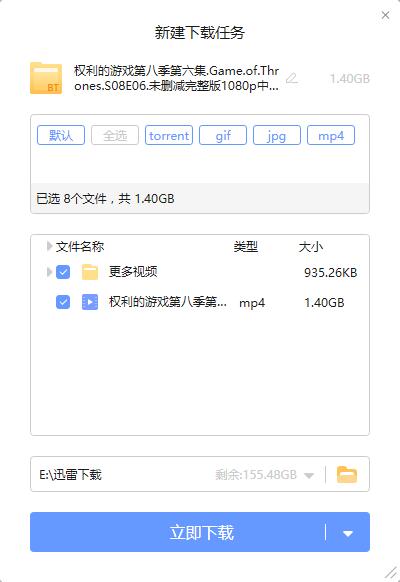Screen dimensions: 400x582
Task: Select the jpg file filter
Action: 277,135
